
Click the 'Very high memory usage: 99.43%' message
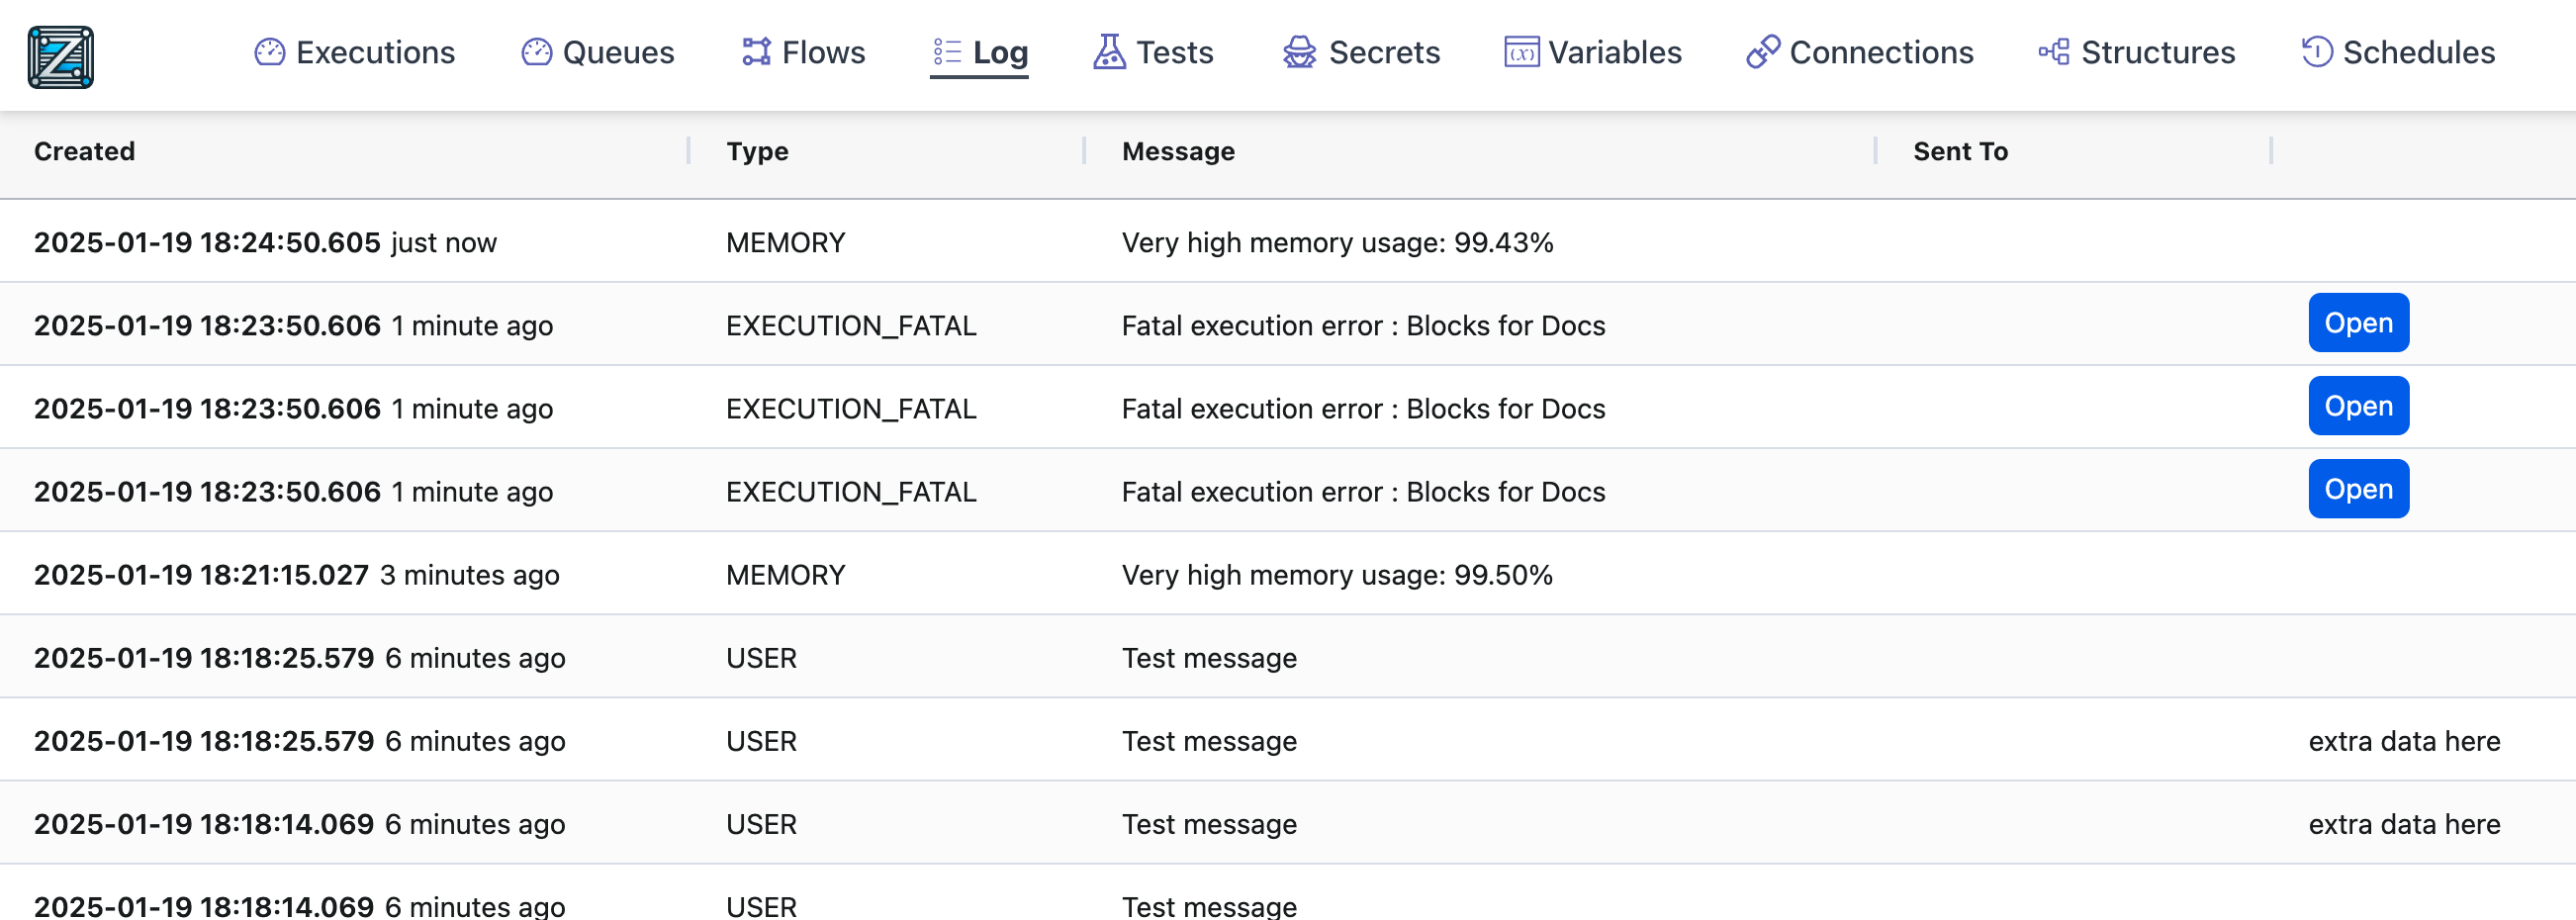point(1337,242)
